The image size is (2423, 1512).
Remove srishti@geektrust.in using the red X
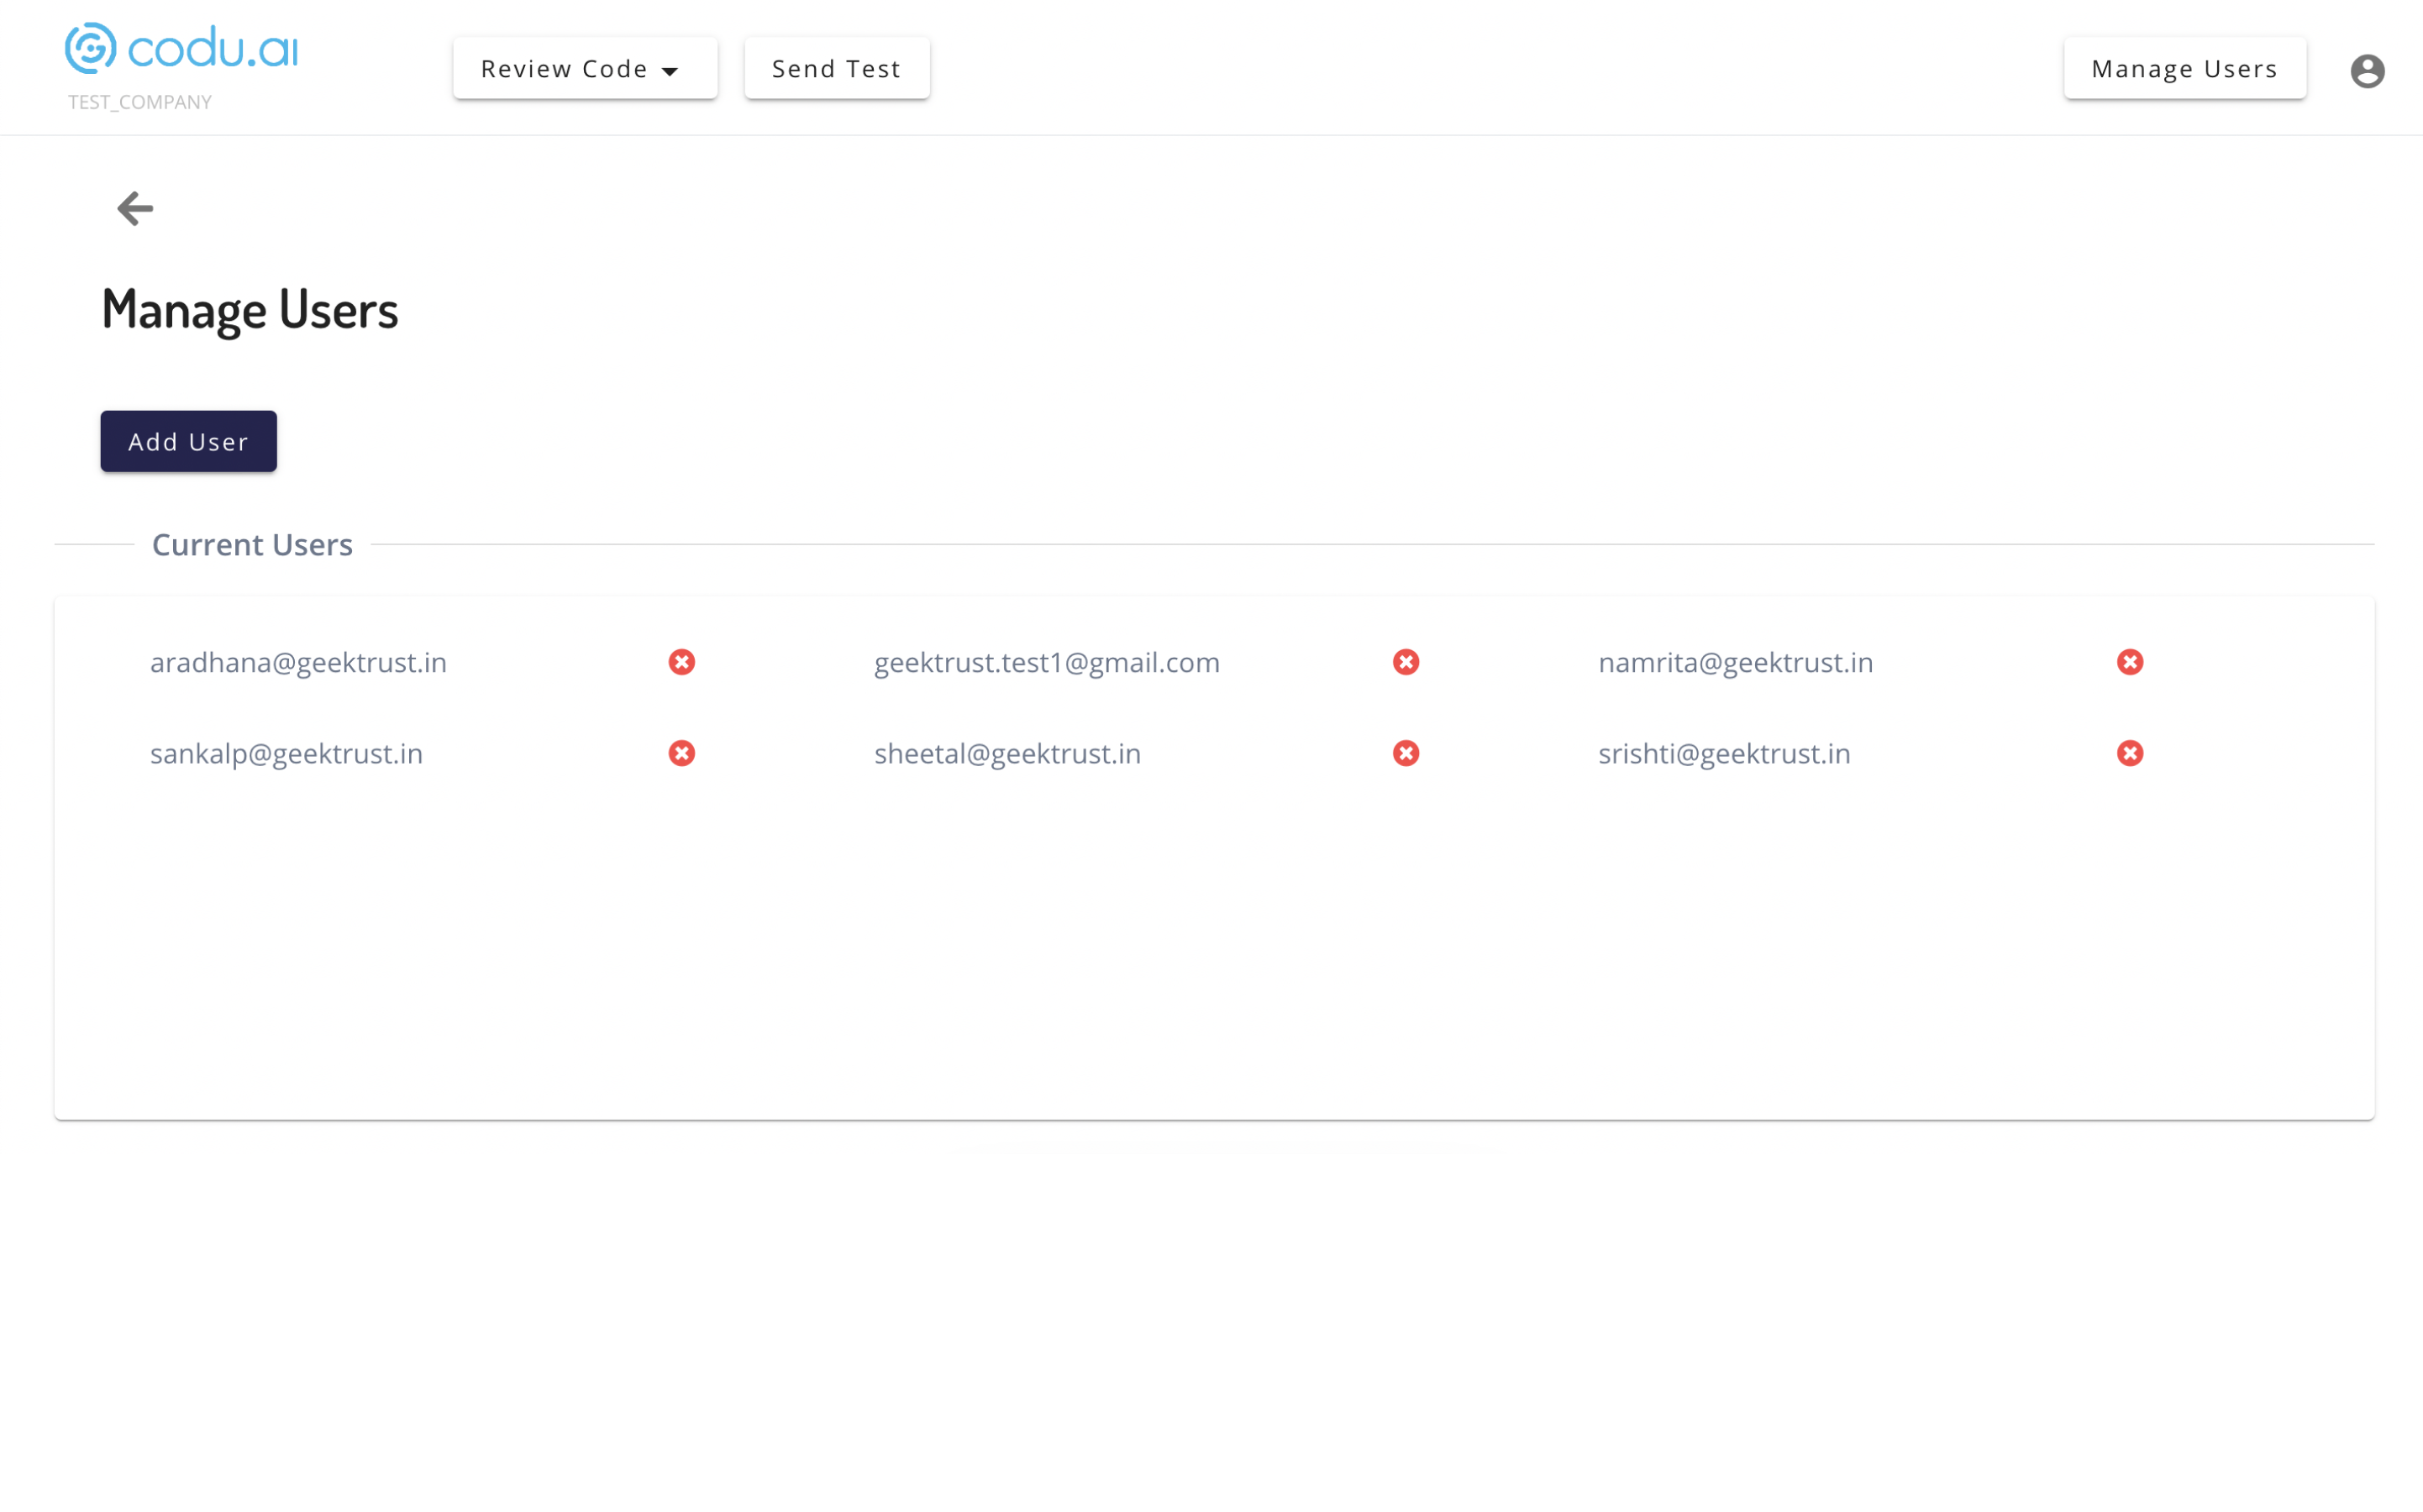(x=2129, y=753)
